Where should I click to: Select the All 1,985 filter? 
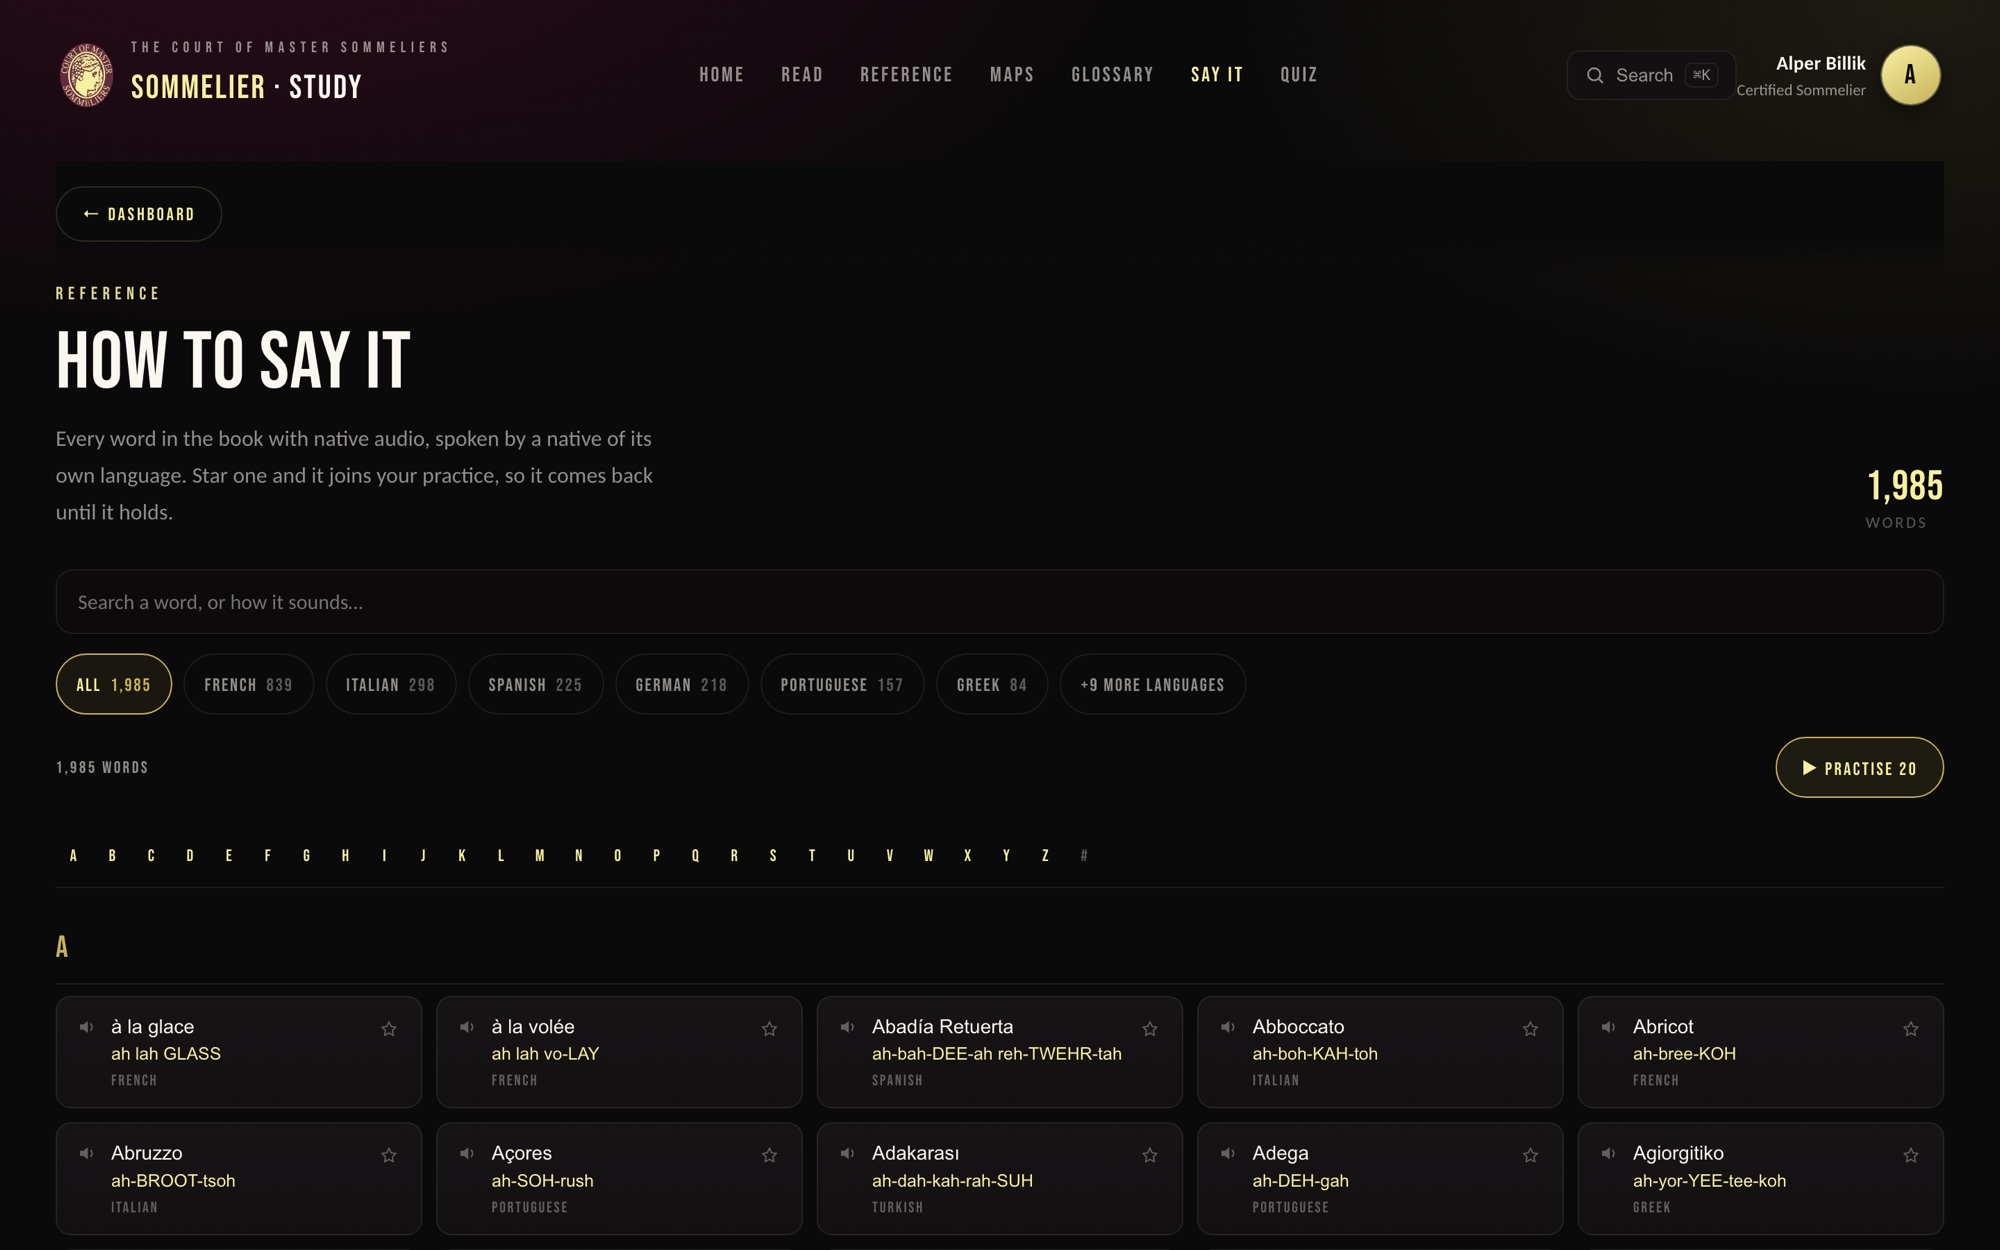coord(114,685)
